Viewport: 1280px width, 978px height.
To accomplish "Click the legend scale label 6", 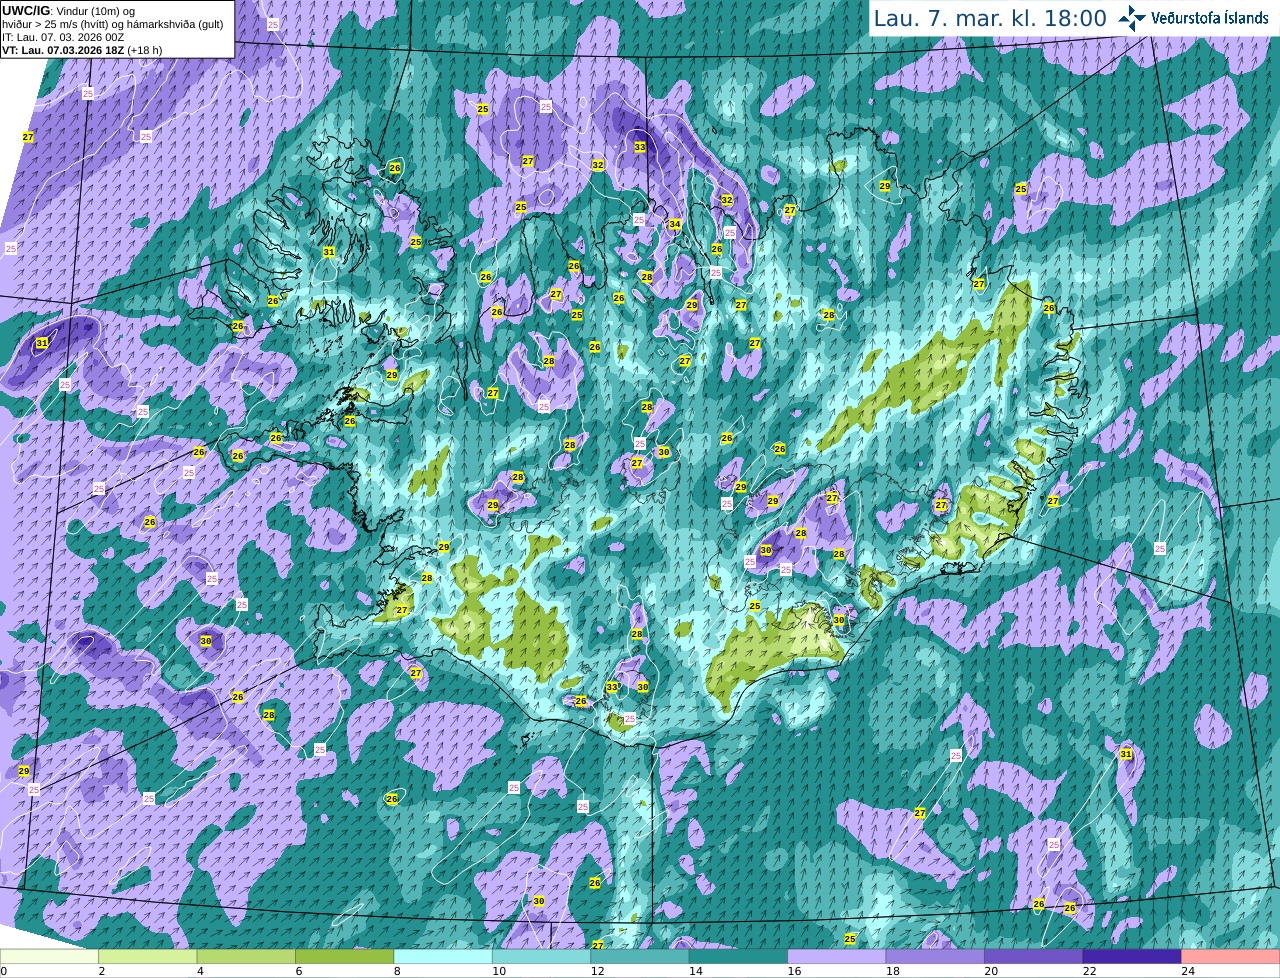I will (299, 971).
